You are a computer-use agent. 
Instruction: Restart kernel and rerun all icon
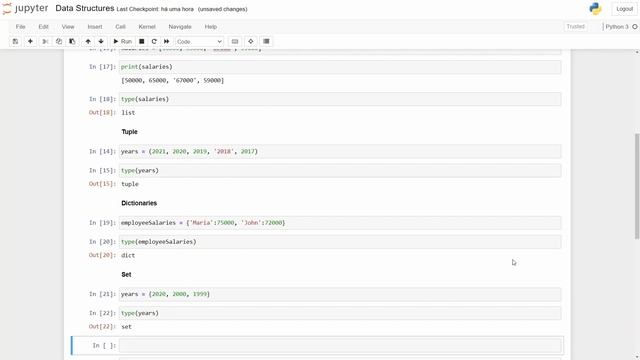click(x=167, y=41)
